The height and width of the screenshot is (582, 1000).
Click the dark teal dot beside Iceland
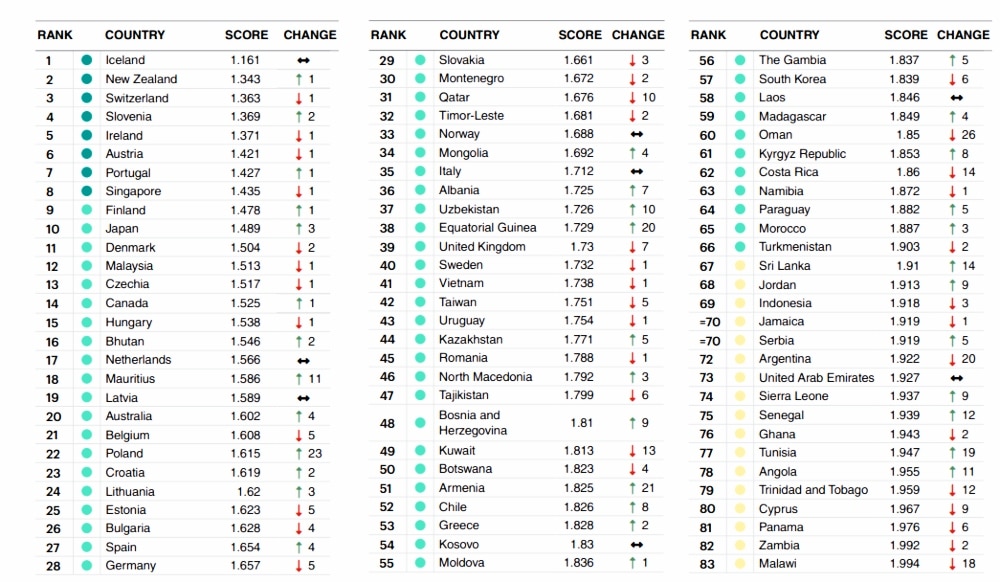point(87,60)
